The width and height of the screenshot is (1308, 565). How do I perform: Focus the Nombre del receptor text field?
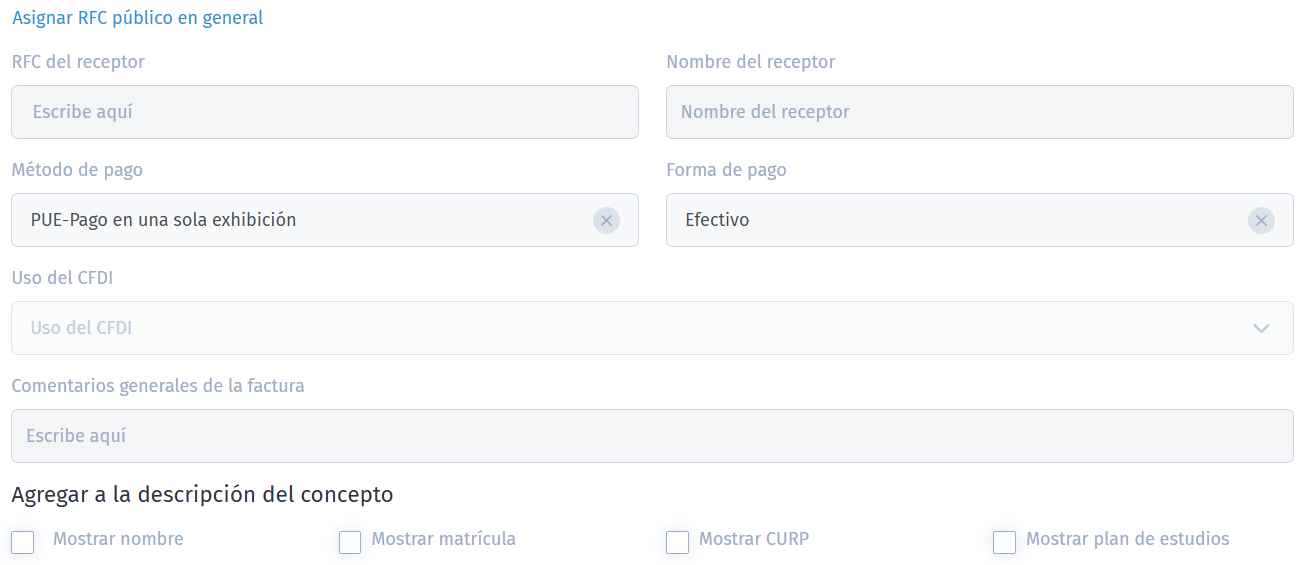979,112
